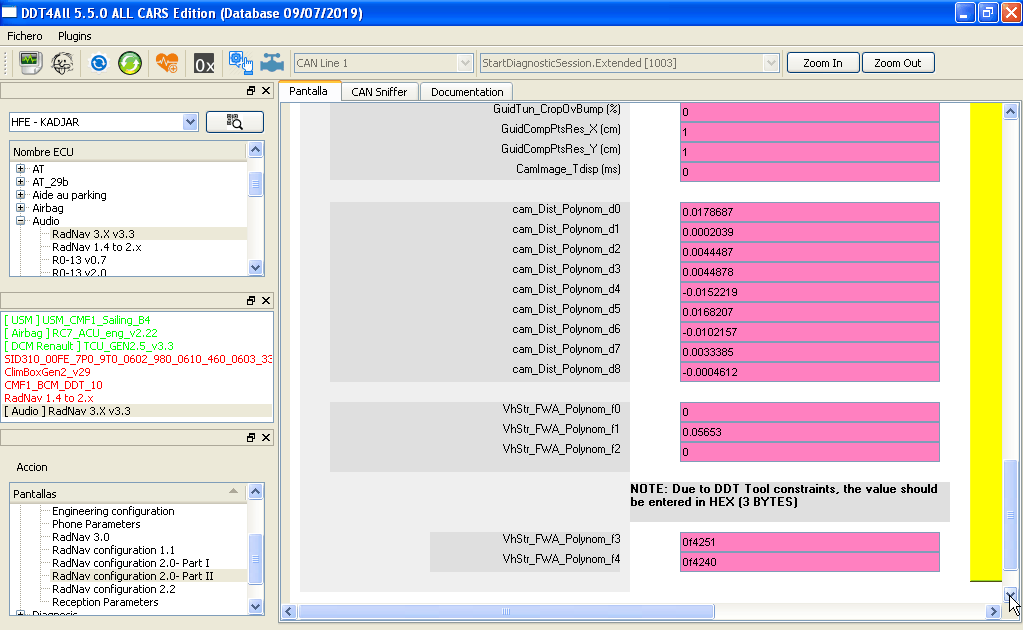Click the blue pipe valve icon
Screen dimensions: 1023x630
click(x=272, y=63)
